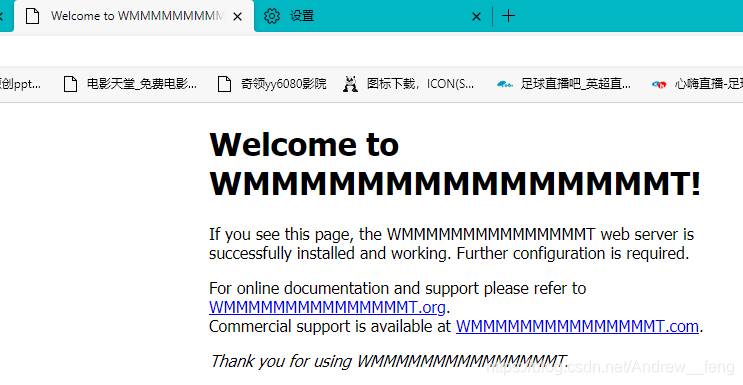The height and width of the screenshot is (385, 743).
Task: Open a new tab with plus button
Action: (x=508, y=16)
